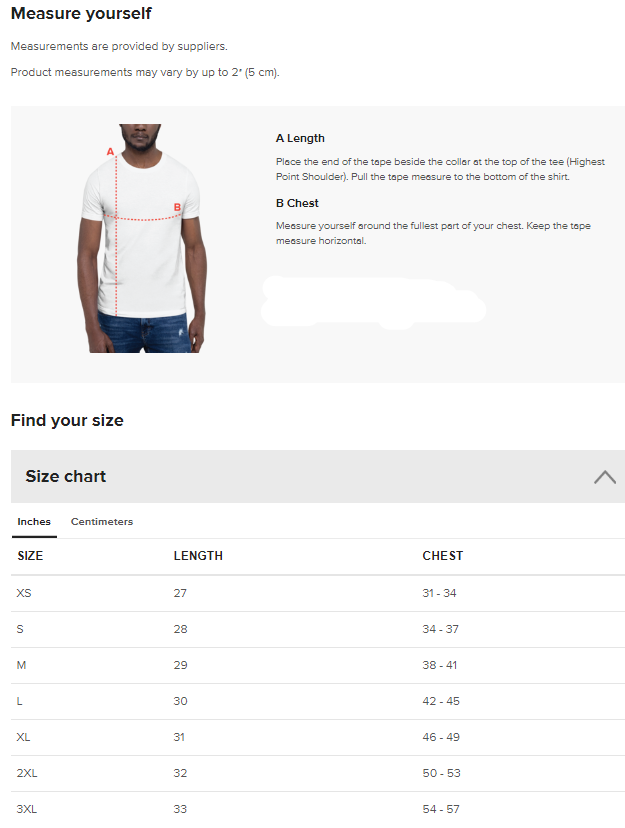Click the length value 28 for size S

(x=180, y=629)
